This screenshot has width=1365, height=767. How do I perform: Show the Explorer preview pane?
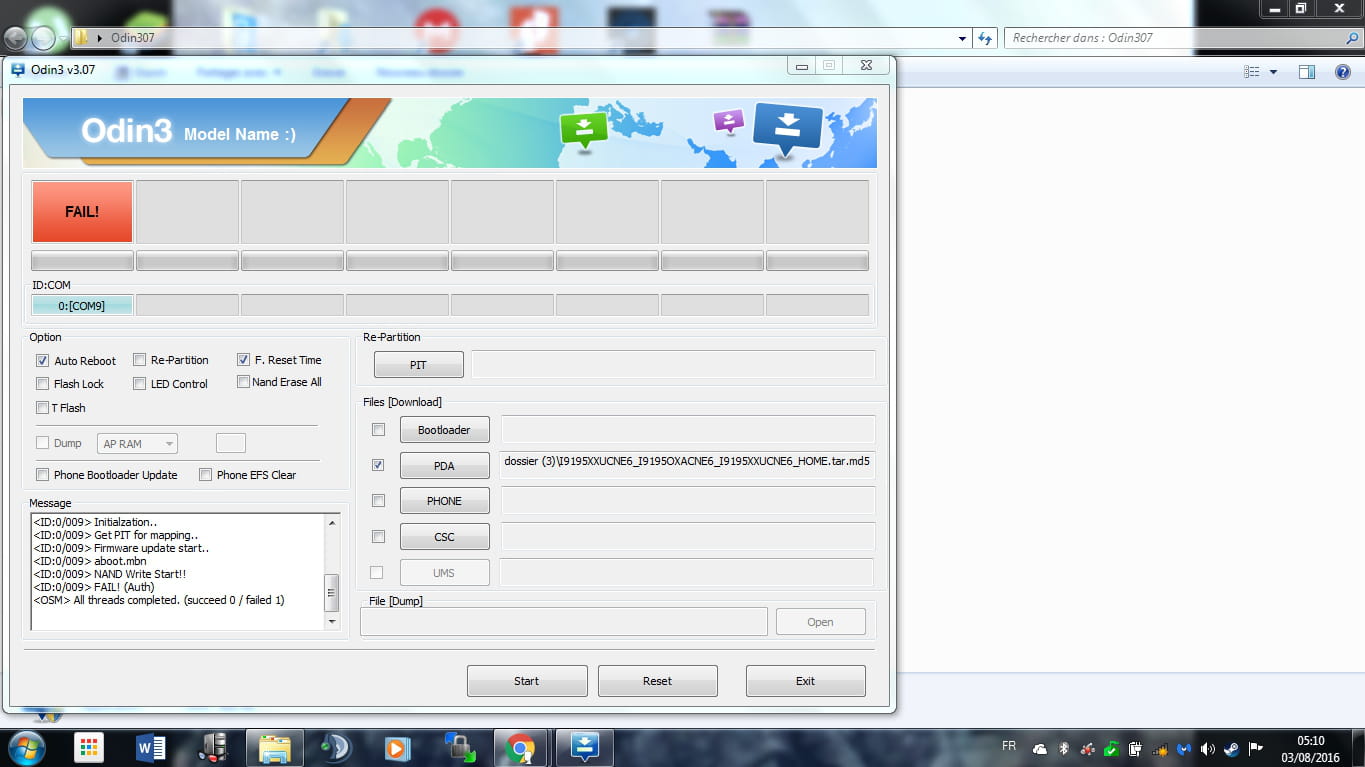point(1306,72)
